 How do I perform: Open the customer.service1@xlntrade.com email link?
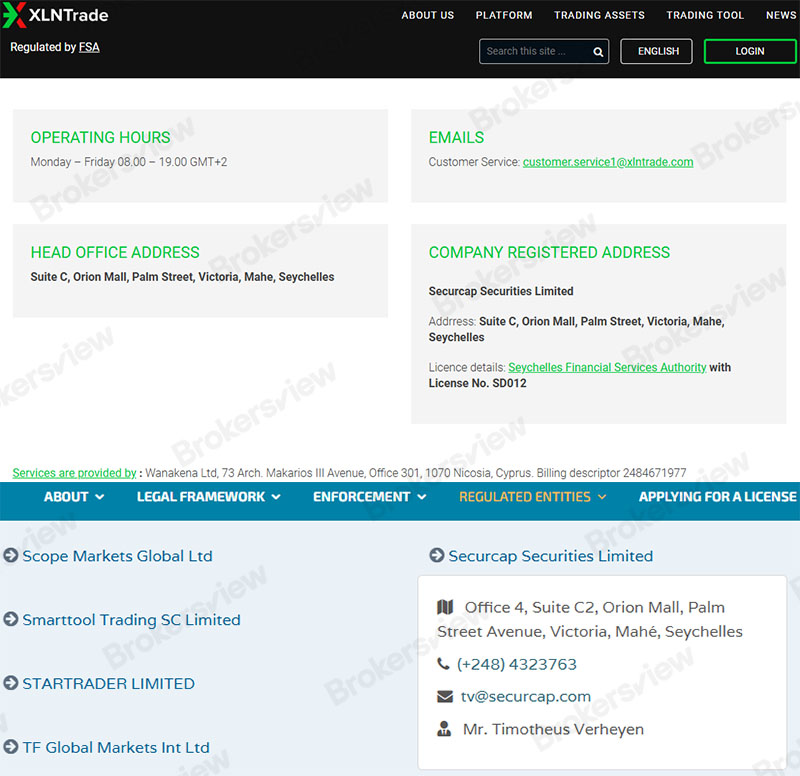point(607,162)
